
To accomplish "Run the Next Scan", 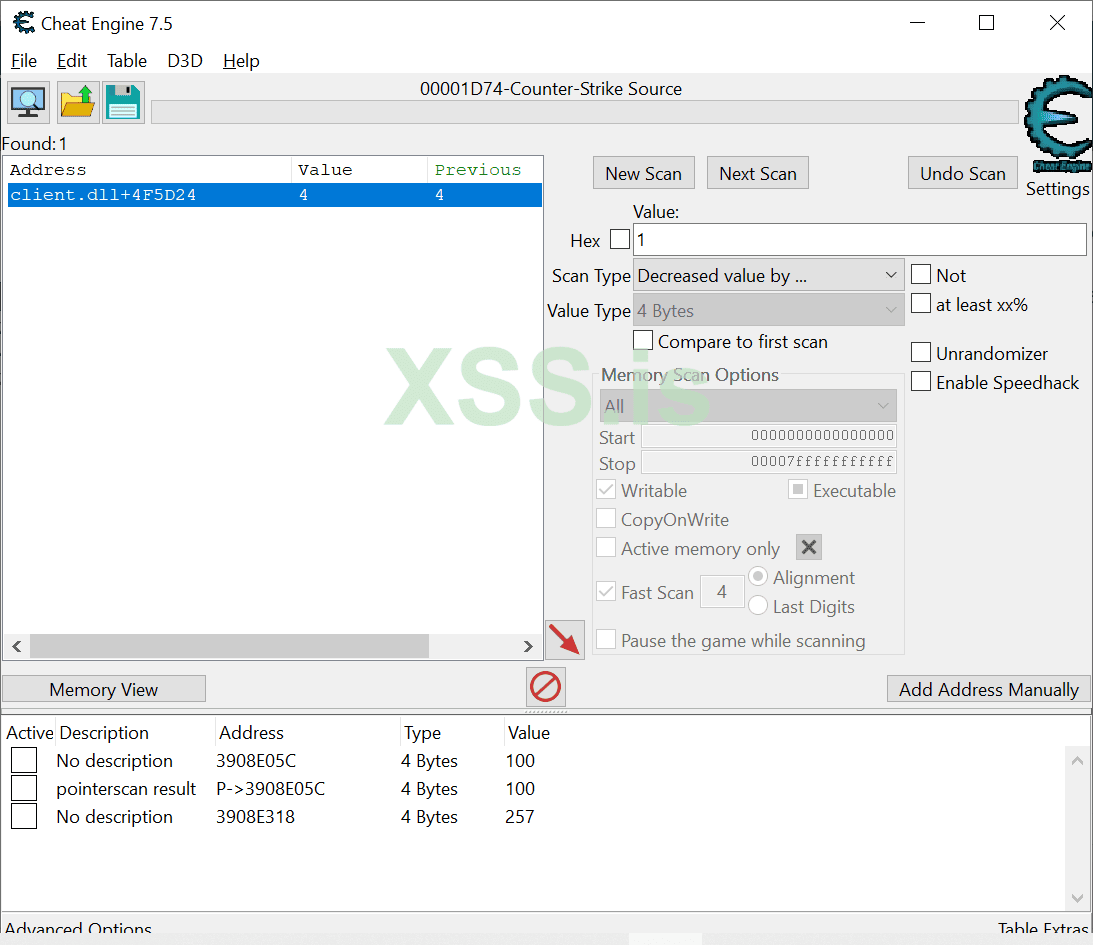I will pos(758,174).
